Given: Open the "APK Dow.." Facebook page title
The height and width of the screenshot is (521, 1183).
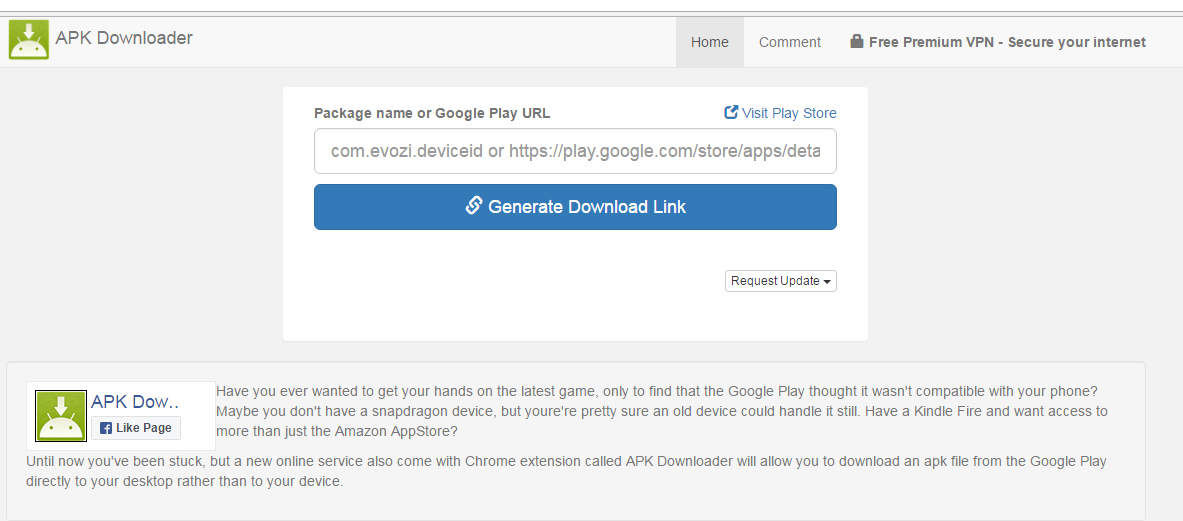Looking at the screenshot, I should click(x=135, y=402).
